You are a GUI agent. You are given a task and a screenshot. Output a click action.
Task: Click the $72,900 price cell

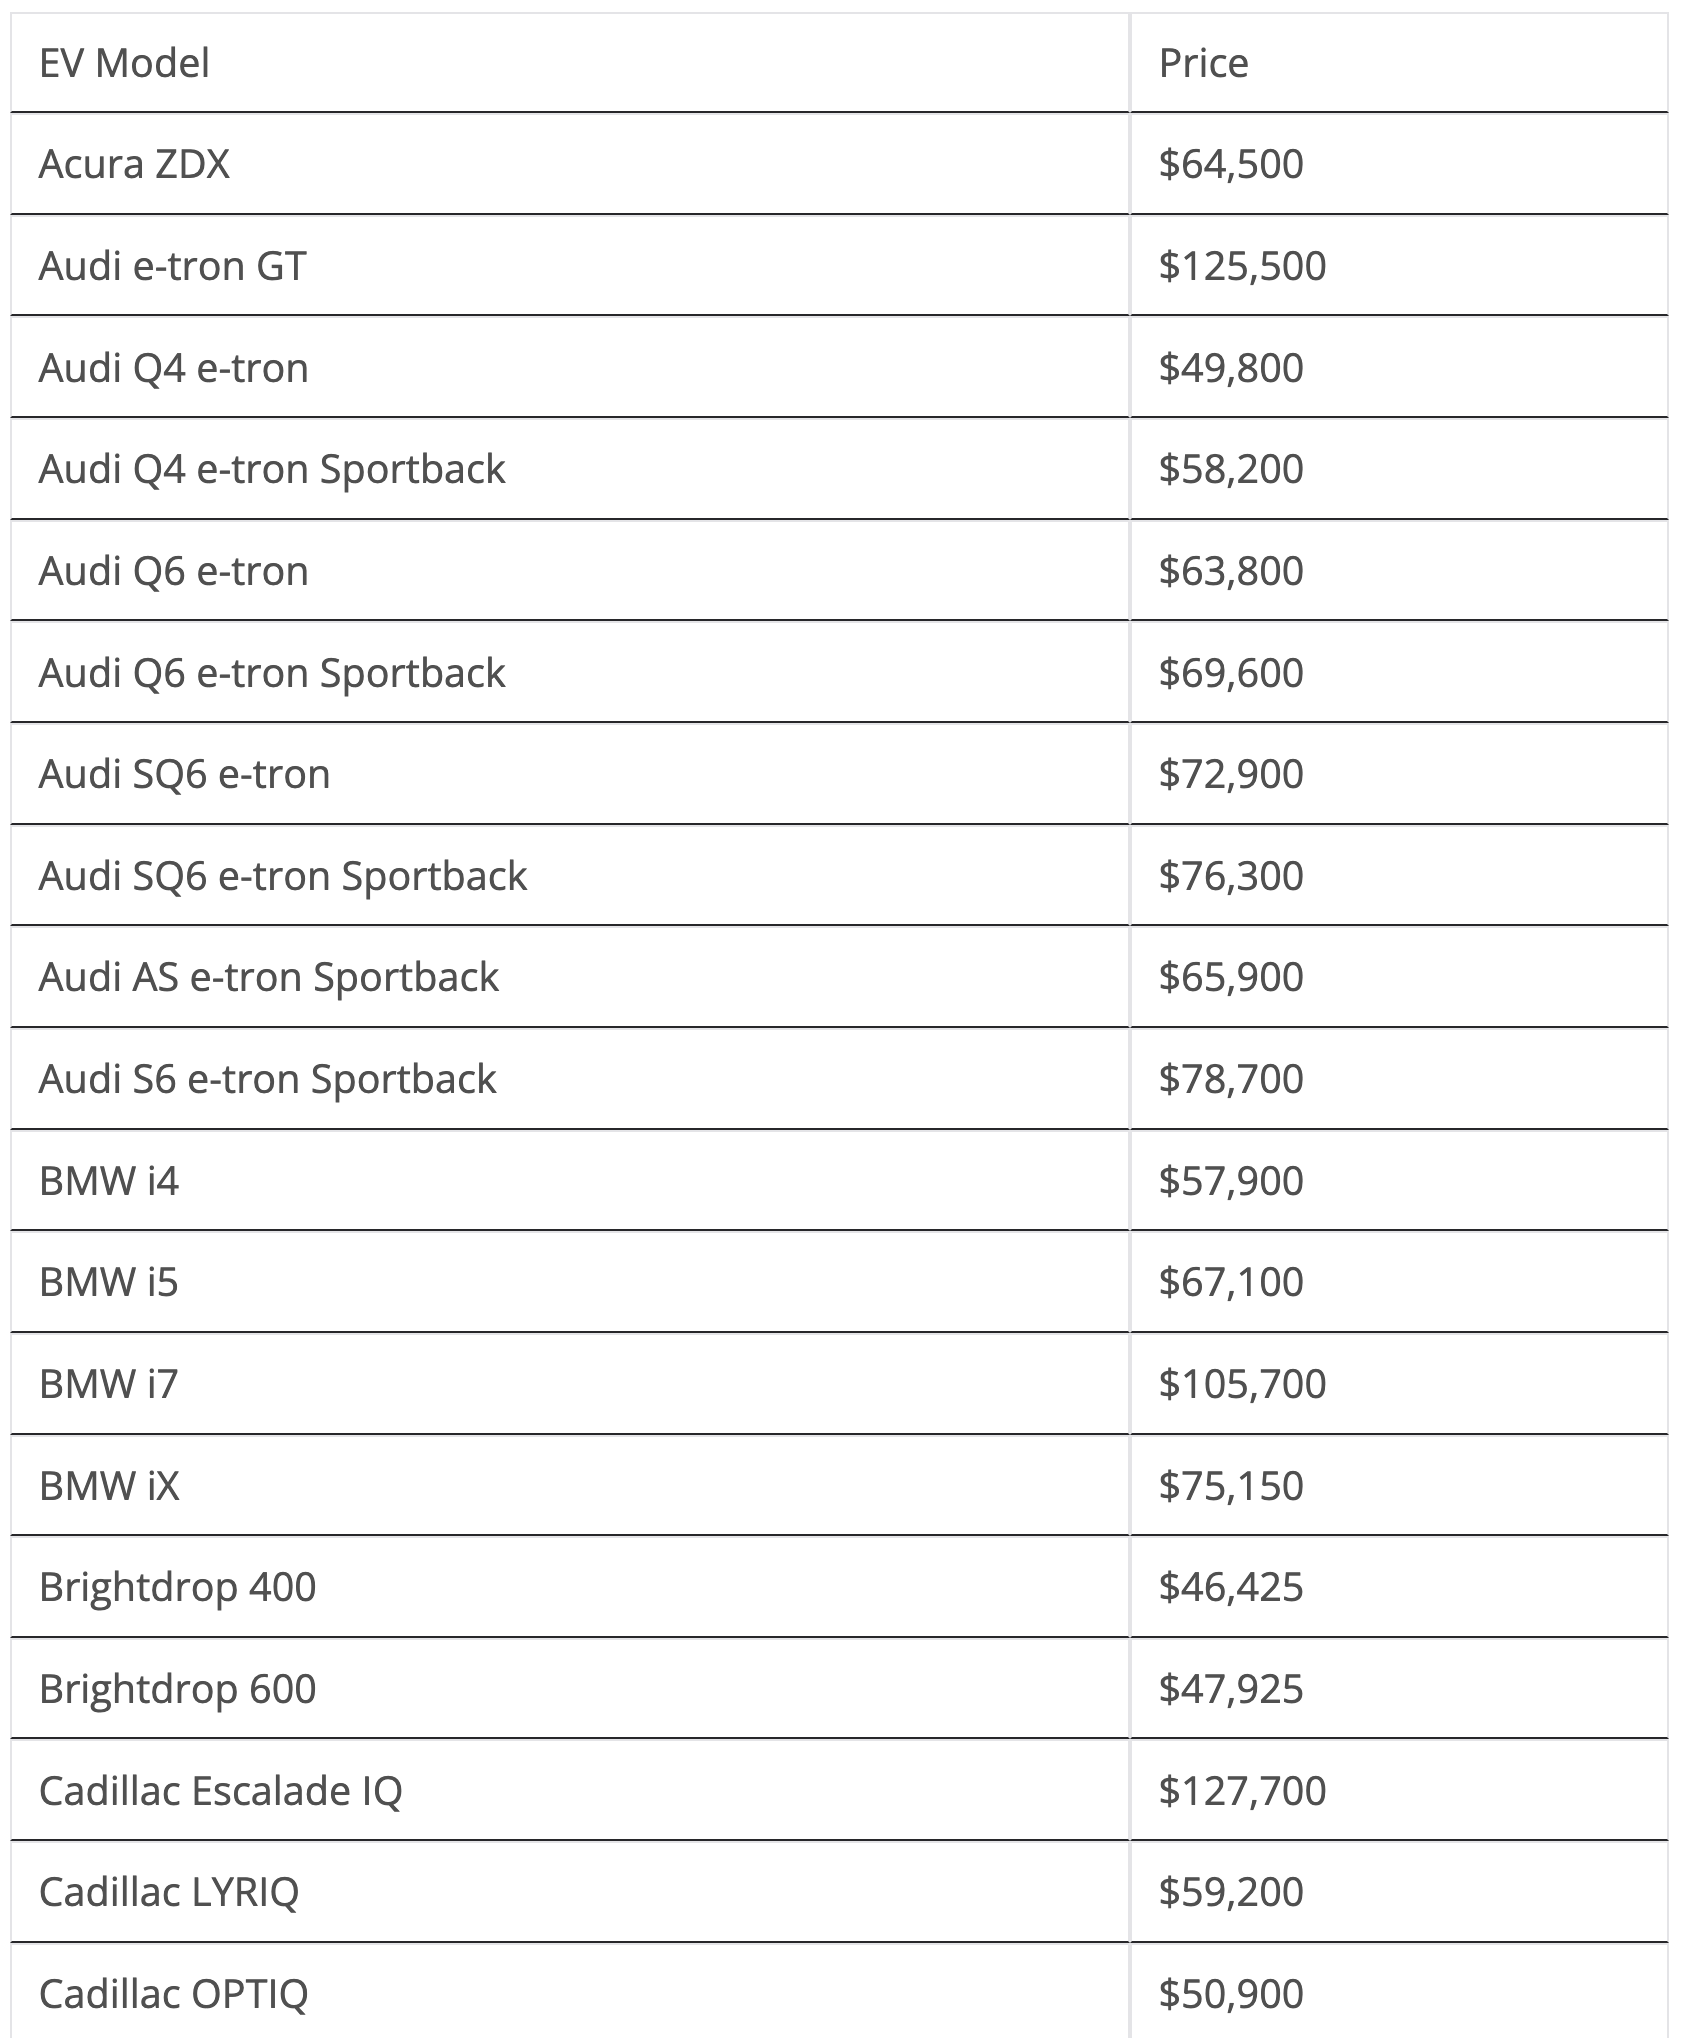coord(1231,774)
